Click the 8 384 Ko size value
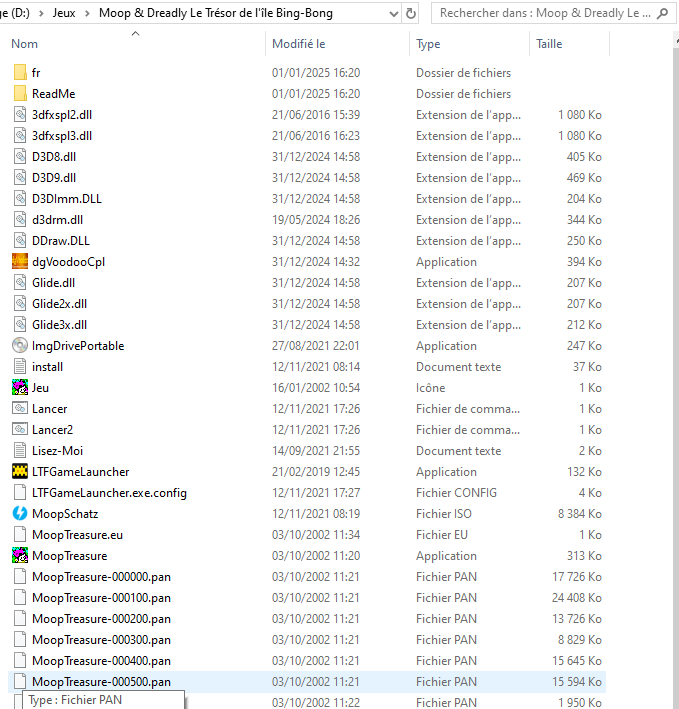 [x=580, y=514]
